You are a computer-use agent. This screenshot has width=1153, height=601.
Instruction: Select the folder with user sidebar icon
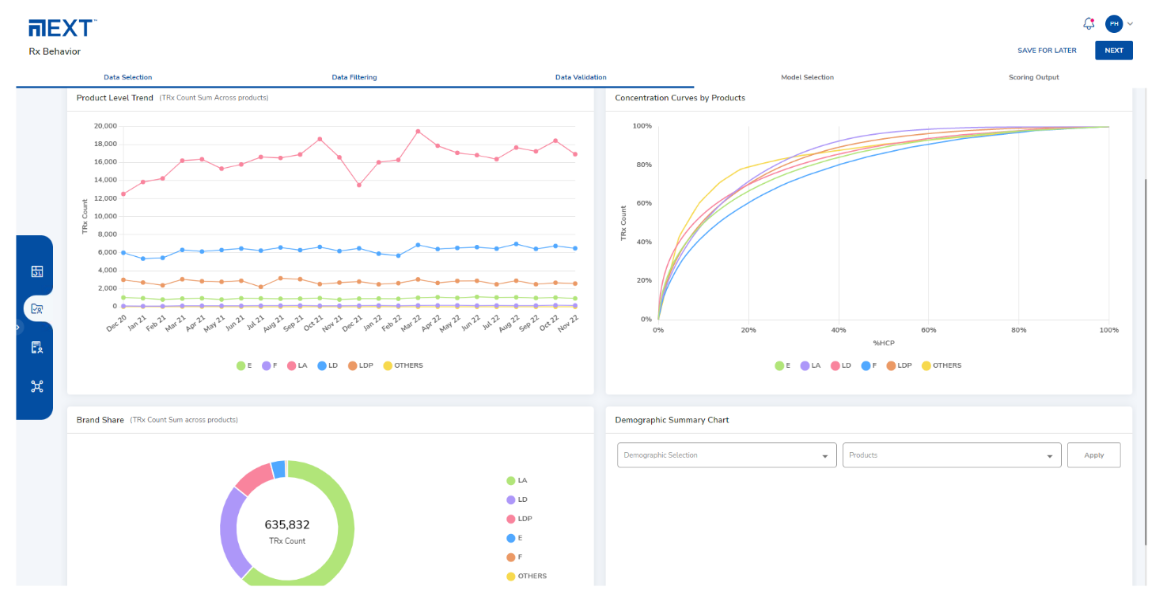click(x=37, y=309)
